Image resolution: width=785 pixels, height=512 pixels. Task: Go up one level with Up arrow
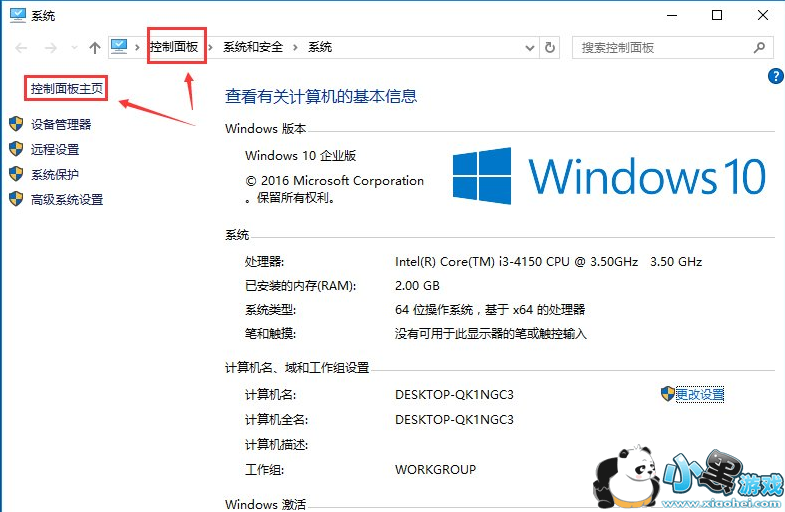[x=95, y=48]
